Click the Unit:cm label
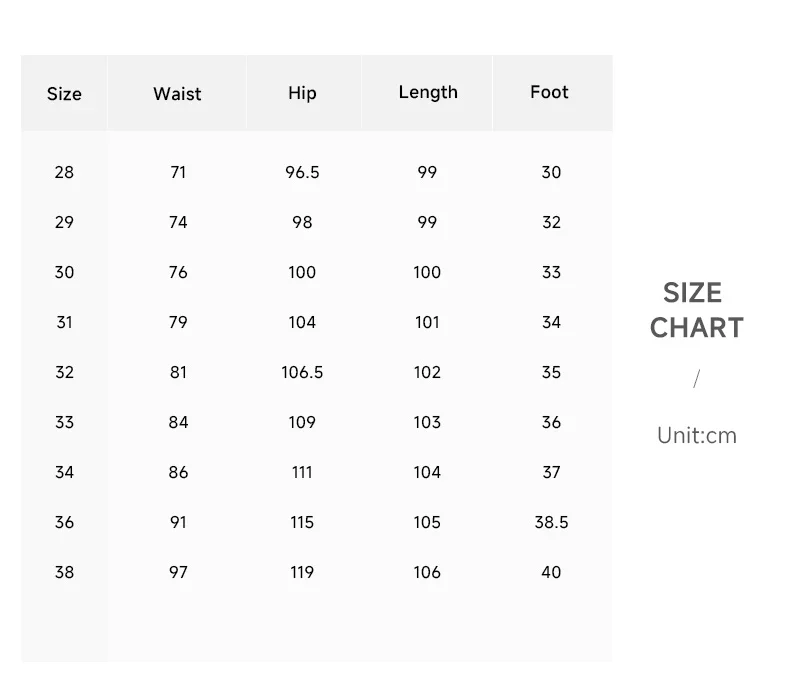 coord(697,436)
